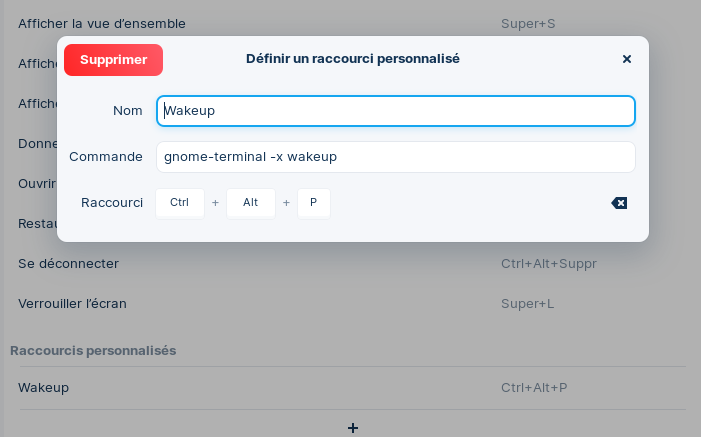
Task: Select the Afficher la vue d'ensemble row
Action: [x=102, y=23]
